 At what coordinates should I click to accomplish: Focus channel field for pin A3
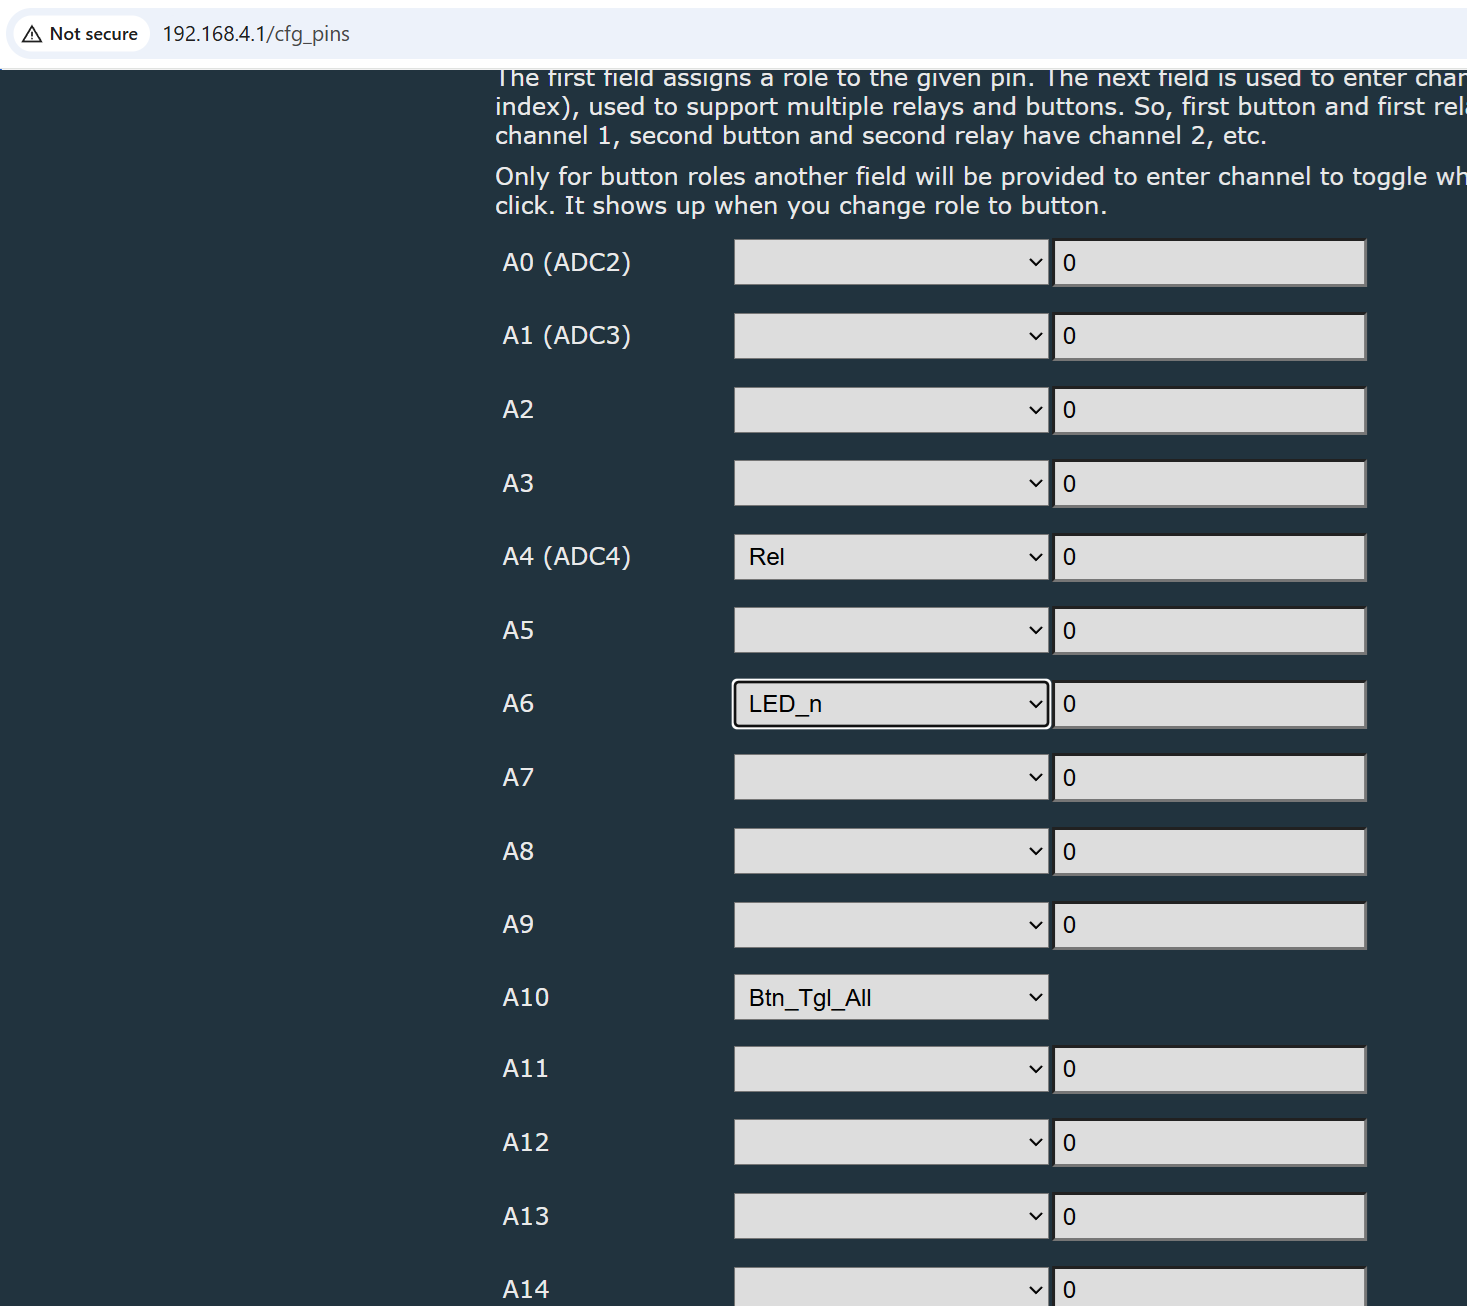click(1210, 484)
